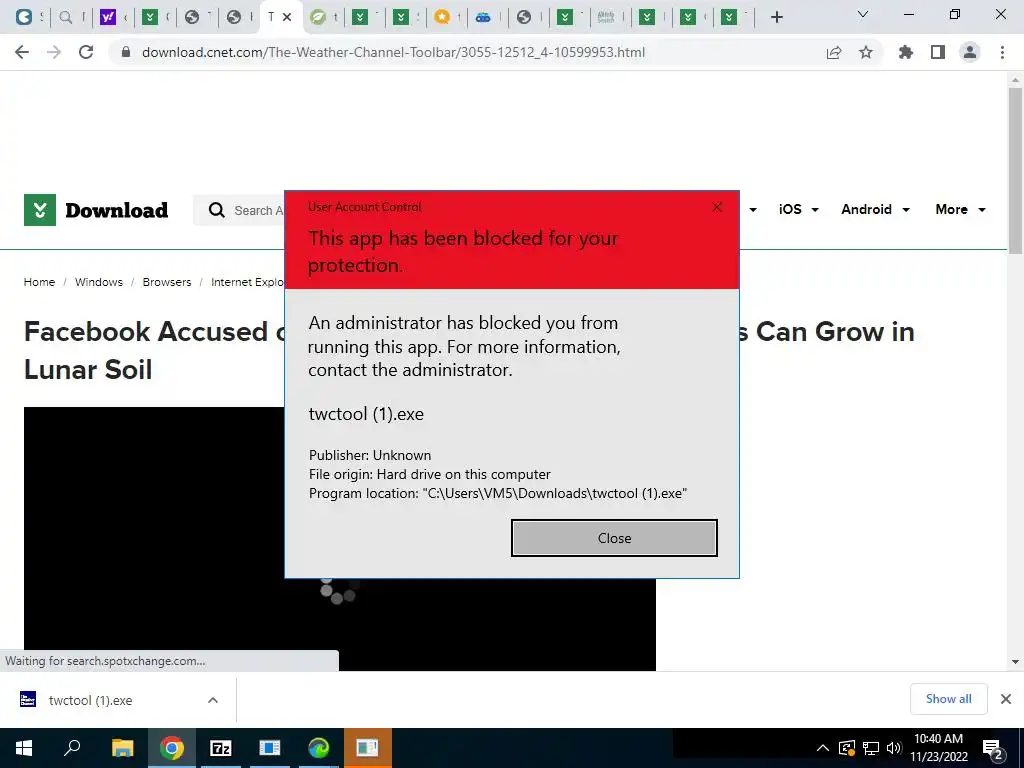Viewport: 1024px width, 768px height.
Task: Reload the current CNET page
Action: point(86,52)
